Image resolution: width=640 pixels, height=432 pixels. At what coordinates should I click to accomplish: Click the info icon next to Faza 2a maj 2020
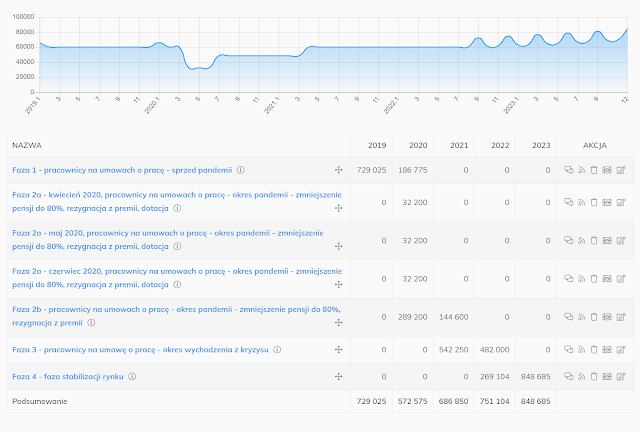(x=177, y=246)
